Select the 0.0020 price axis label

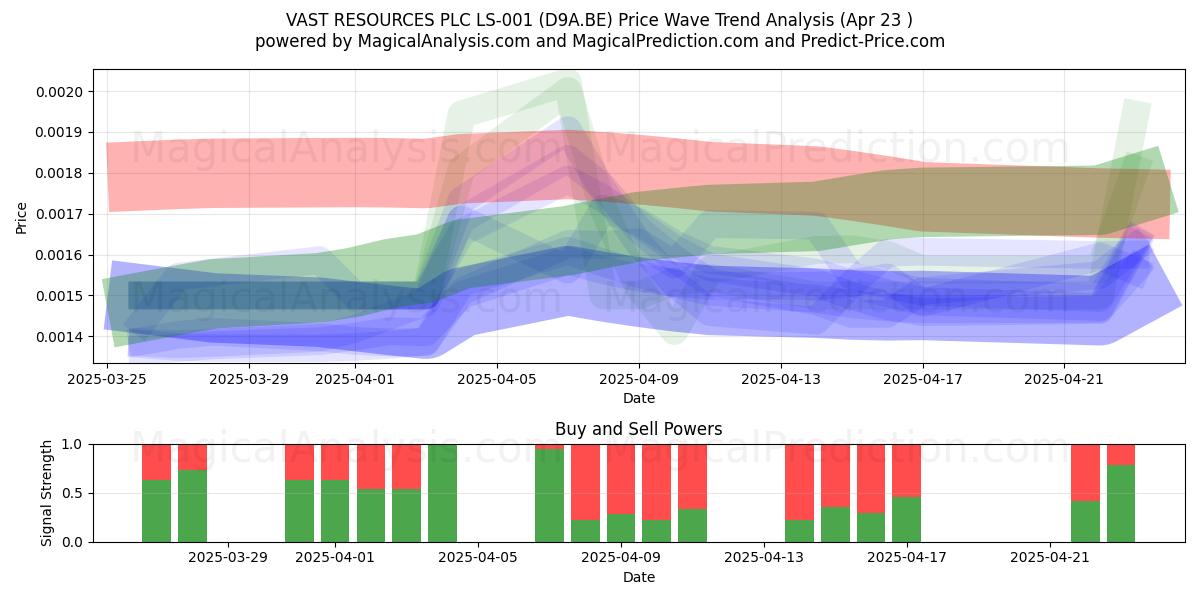coord(61,92)
